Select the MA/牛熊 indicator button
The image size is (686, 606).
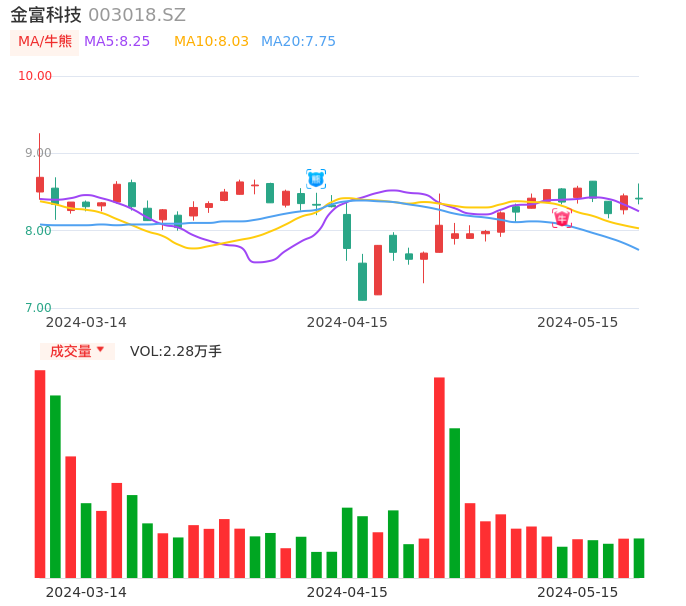(x=45, y=42)
